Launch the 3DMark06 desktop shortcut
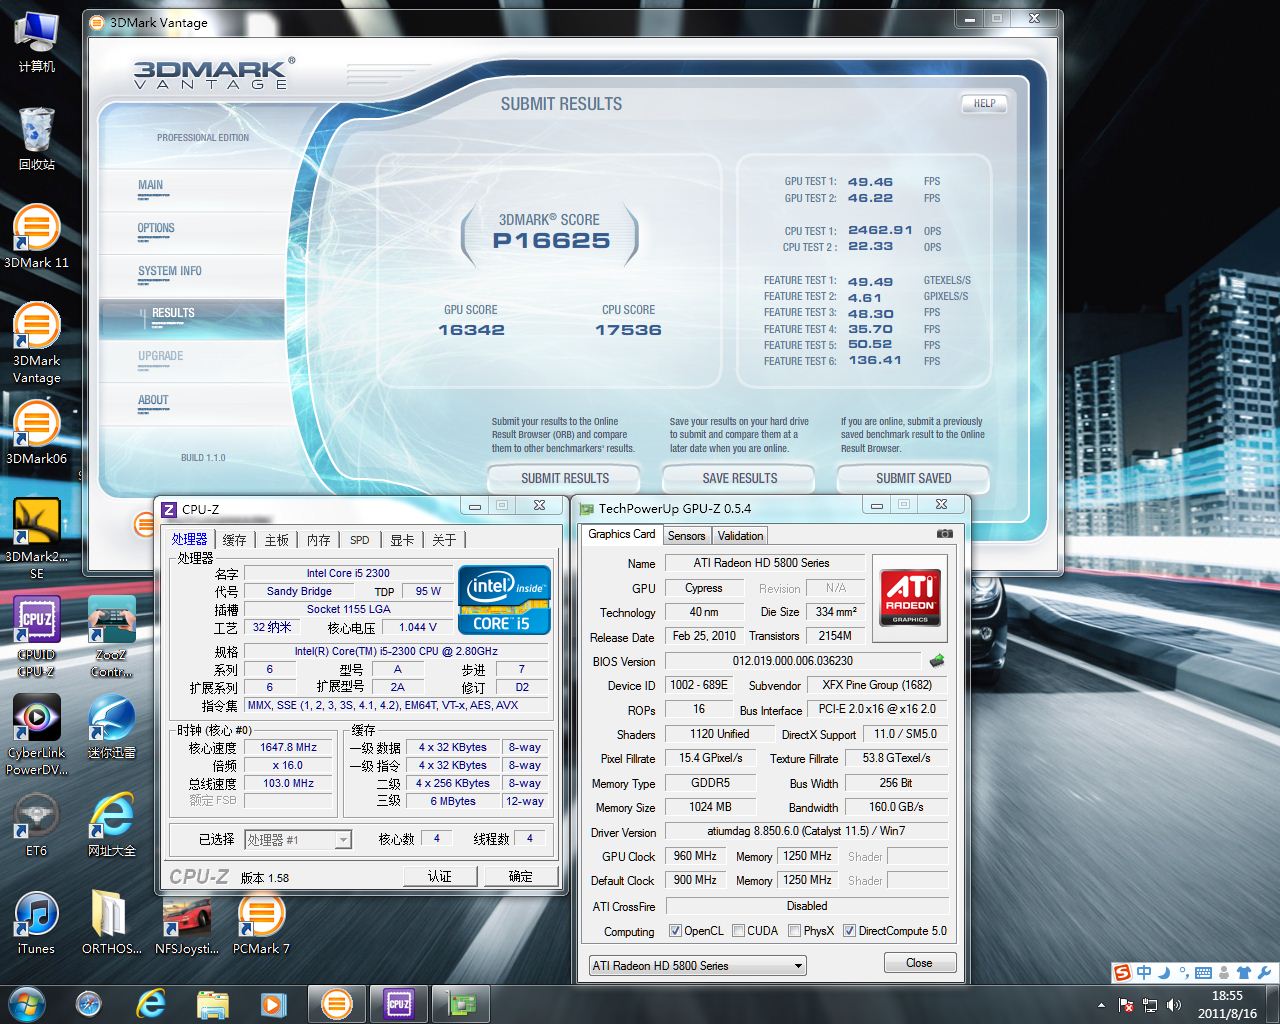This screenshot has height=1024, width=1280. (36, 433)
